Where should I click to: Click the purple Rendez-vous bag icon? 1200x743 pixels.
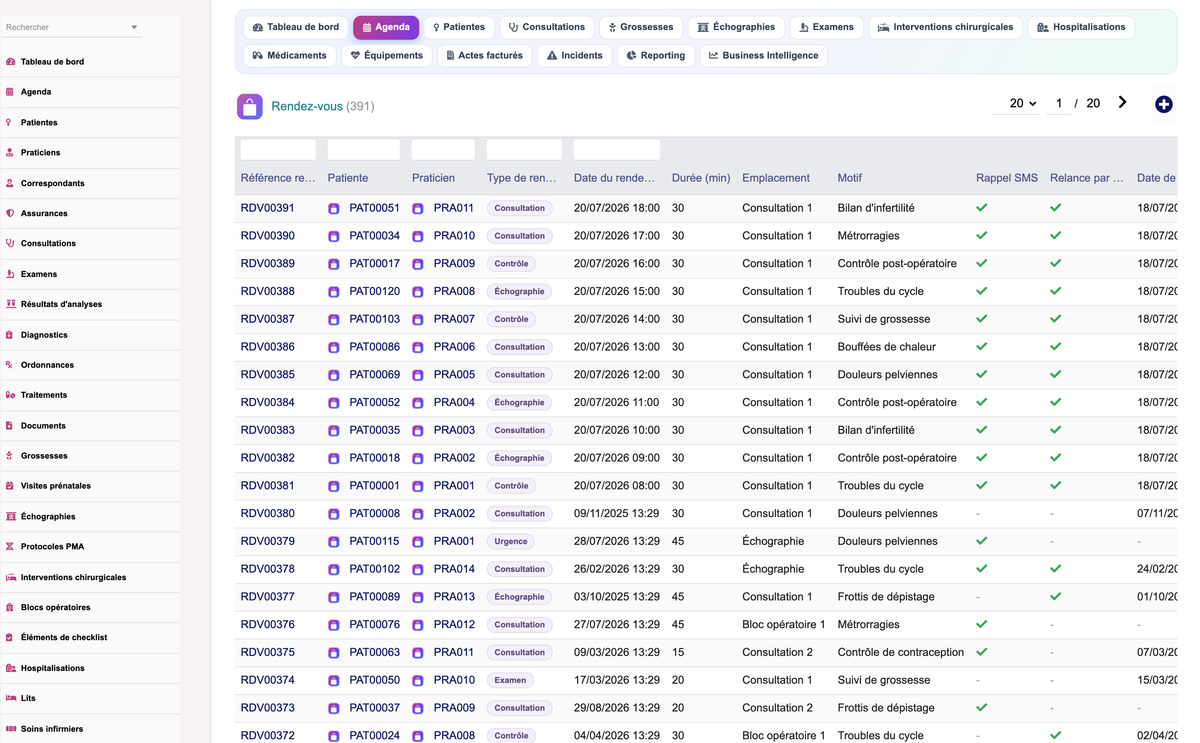(x=250, y=106)
